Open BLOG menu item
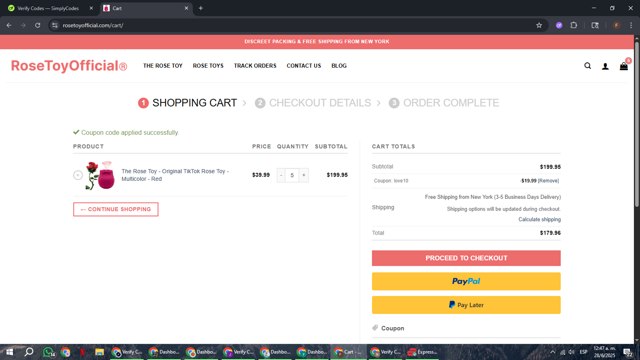The image size is (640, 360). 339,66
